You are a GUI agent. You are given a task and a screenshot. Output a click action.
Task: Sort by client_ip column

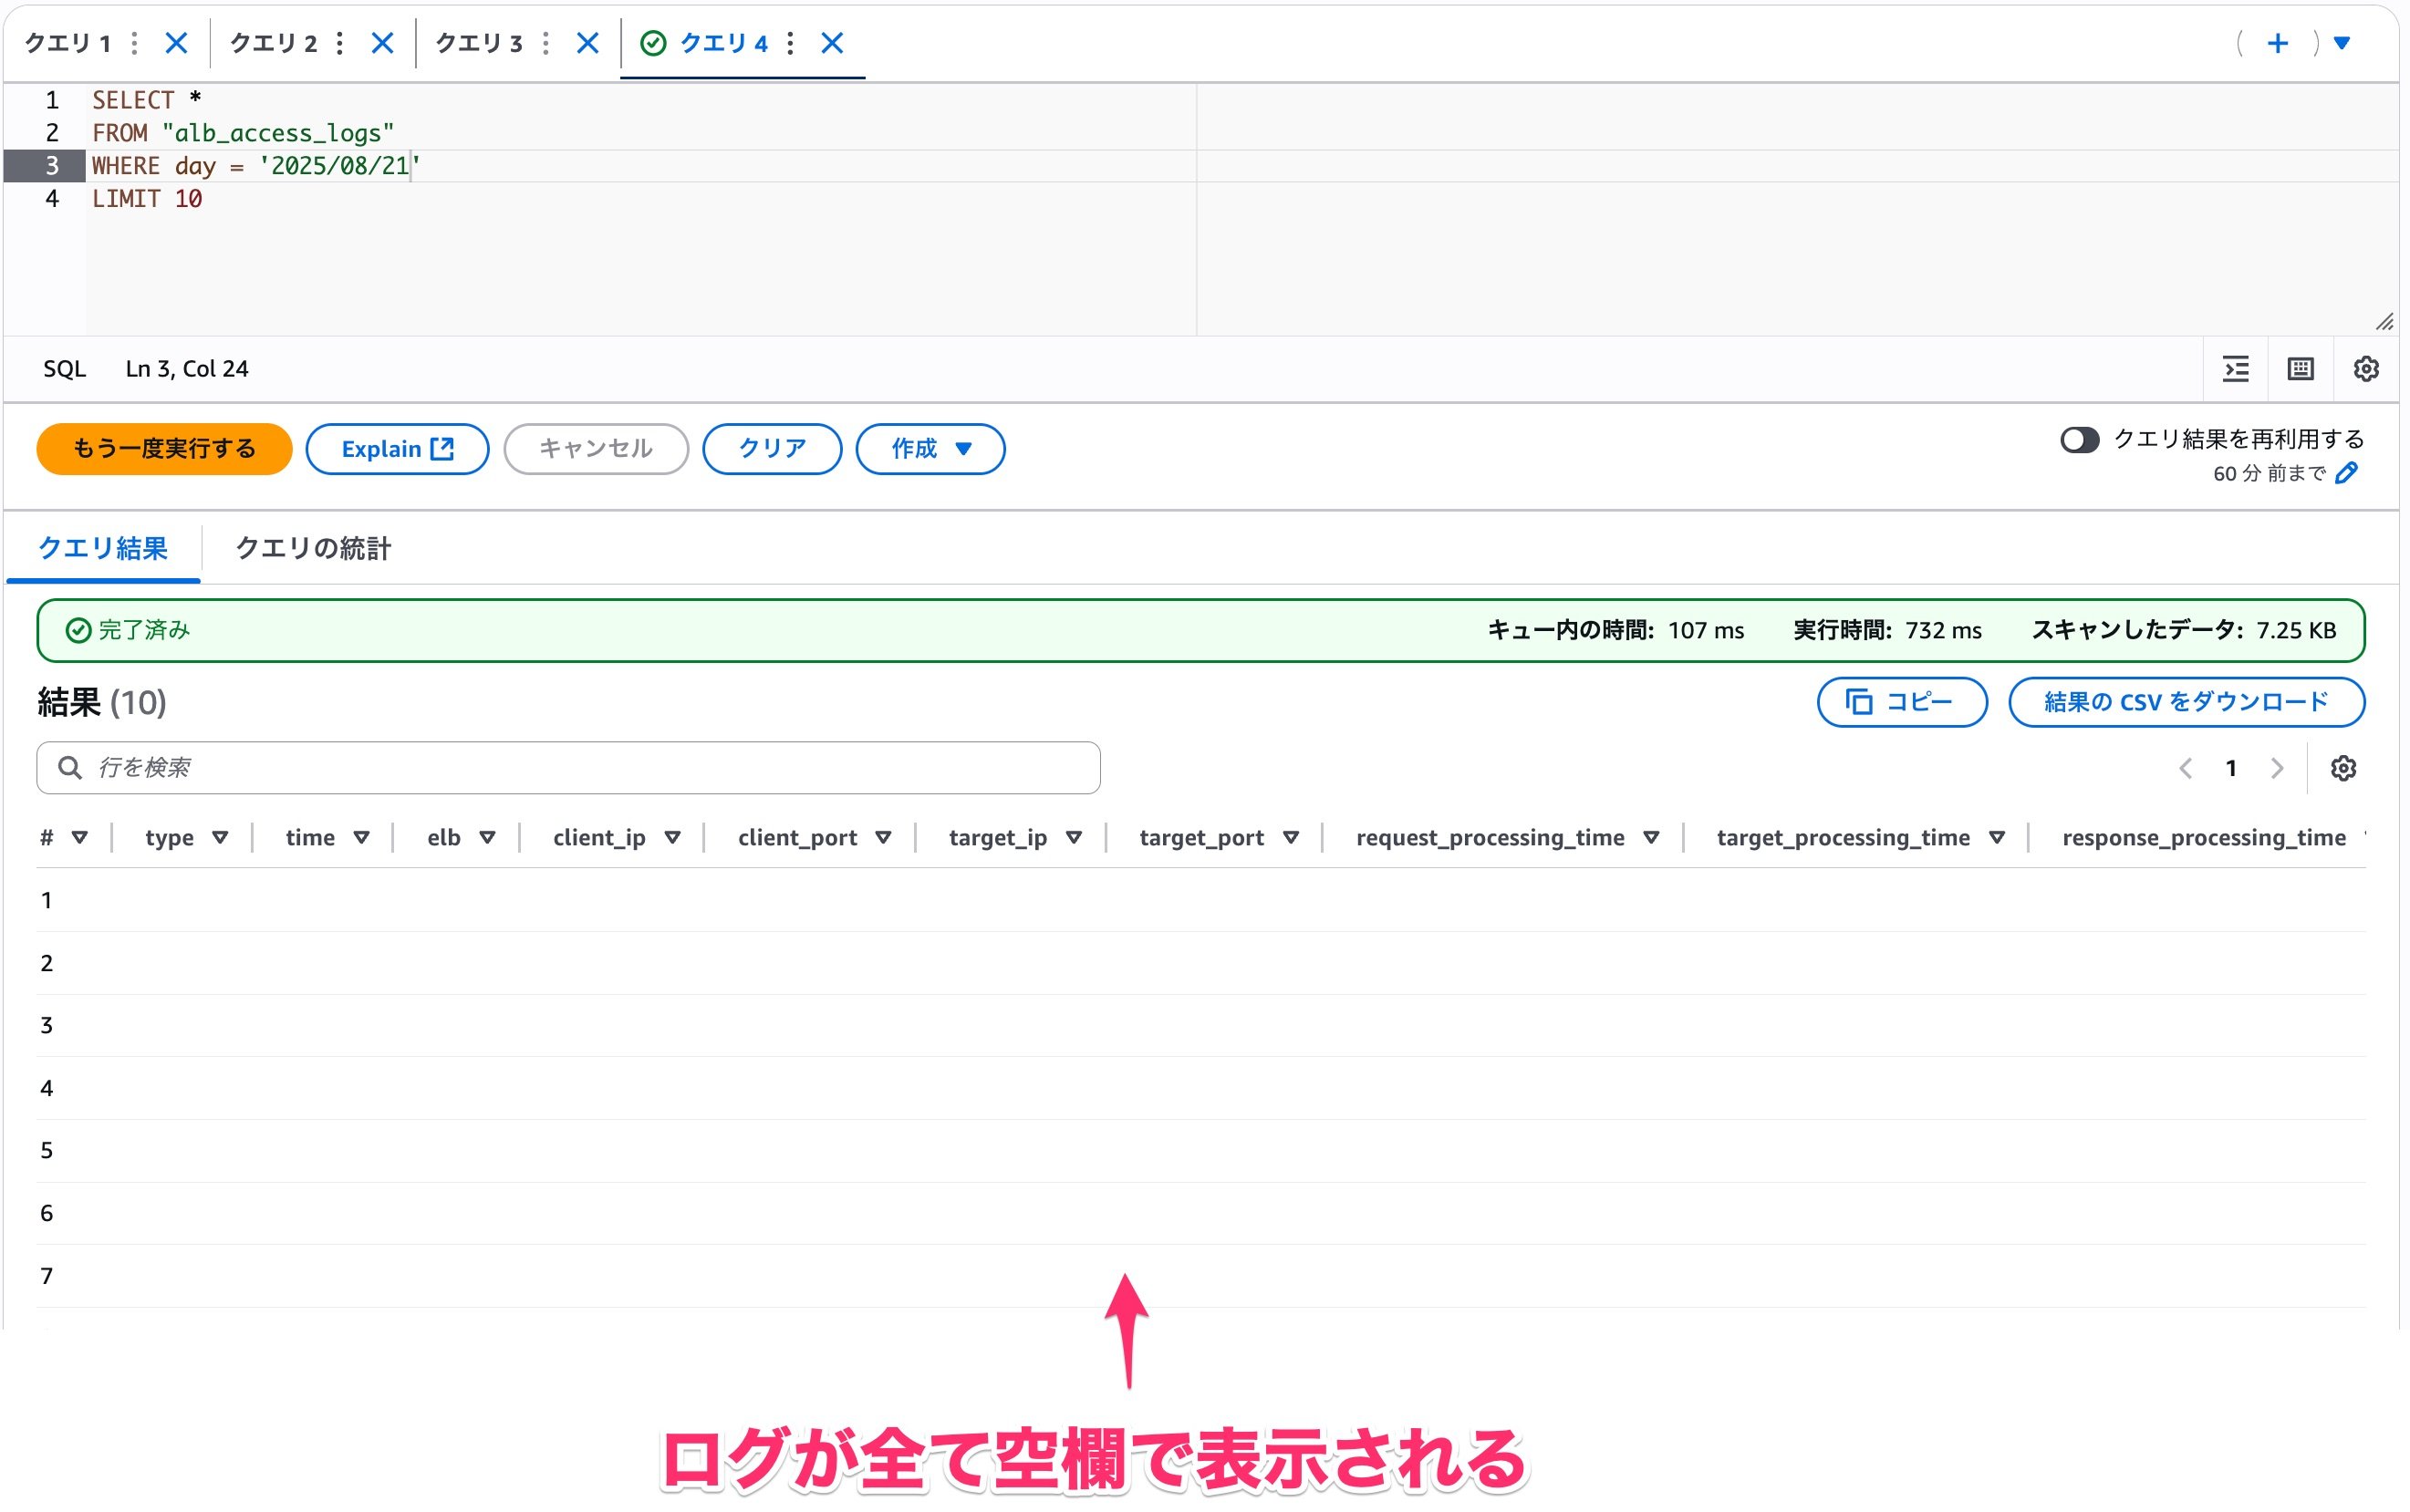tap(672, 838)
